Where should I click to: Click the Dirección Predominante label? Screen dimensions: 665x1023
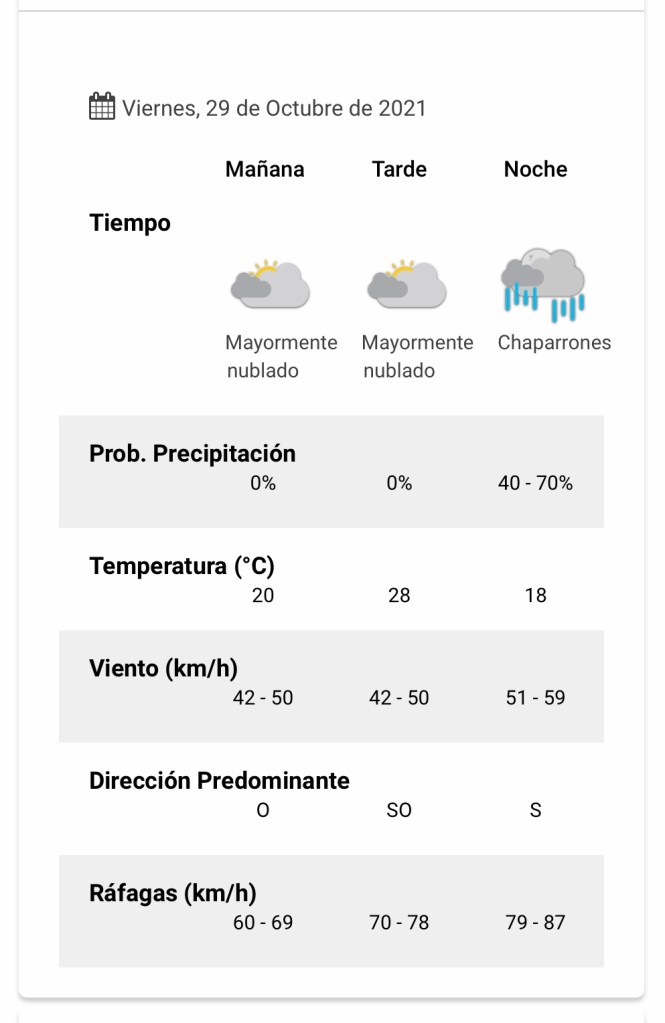point(219,780)
